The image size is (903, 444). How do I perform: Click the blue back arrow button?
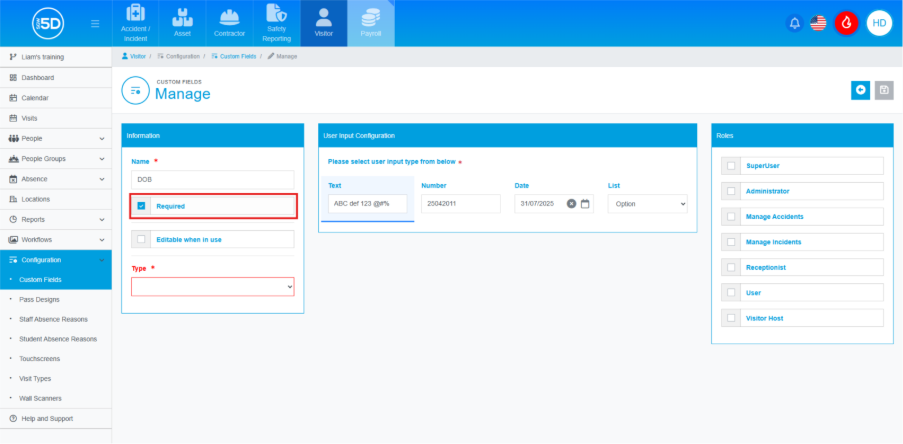pos(860,90)
